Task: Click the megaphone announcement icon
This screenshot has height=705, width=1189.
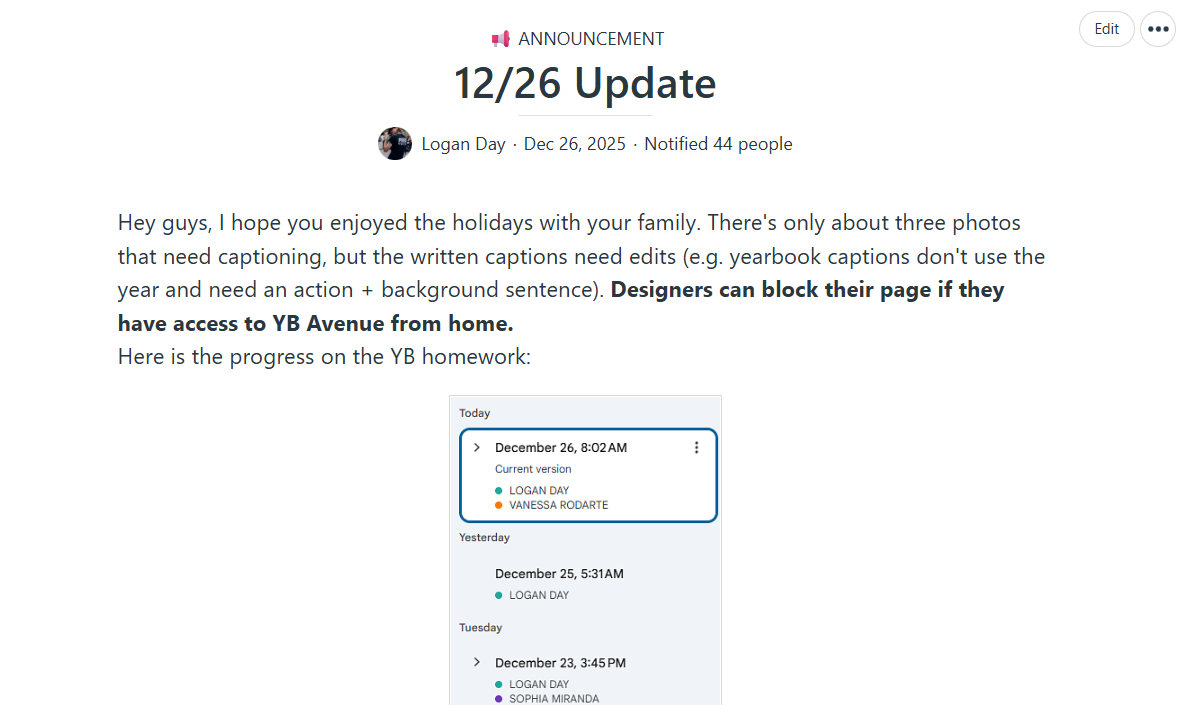Action: click(501, 39)
